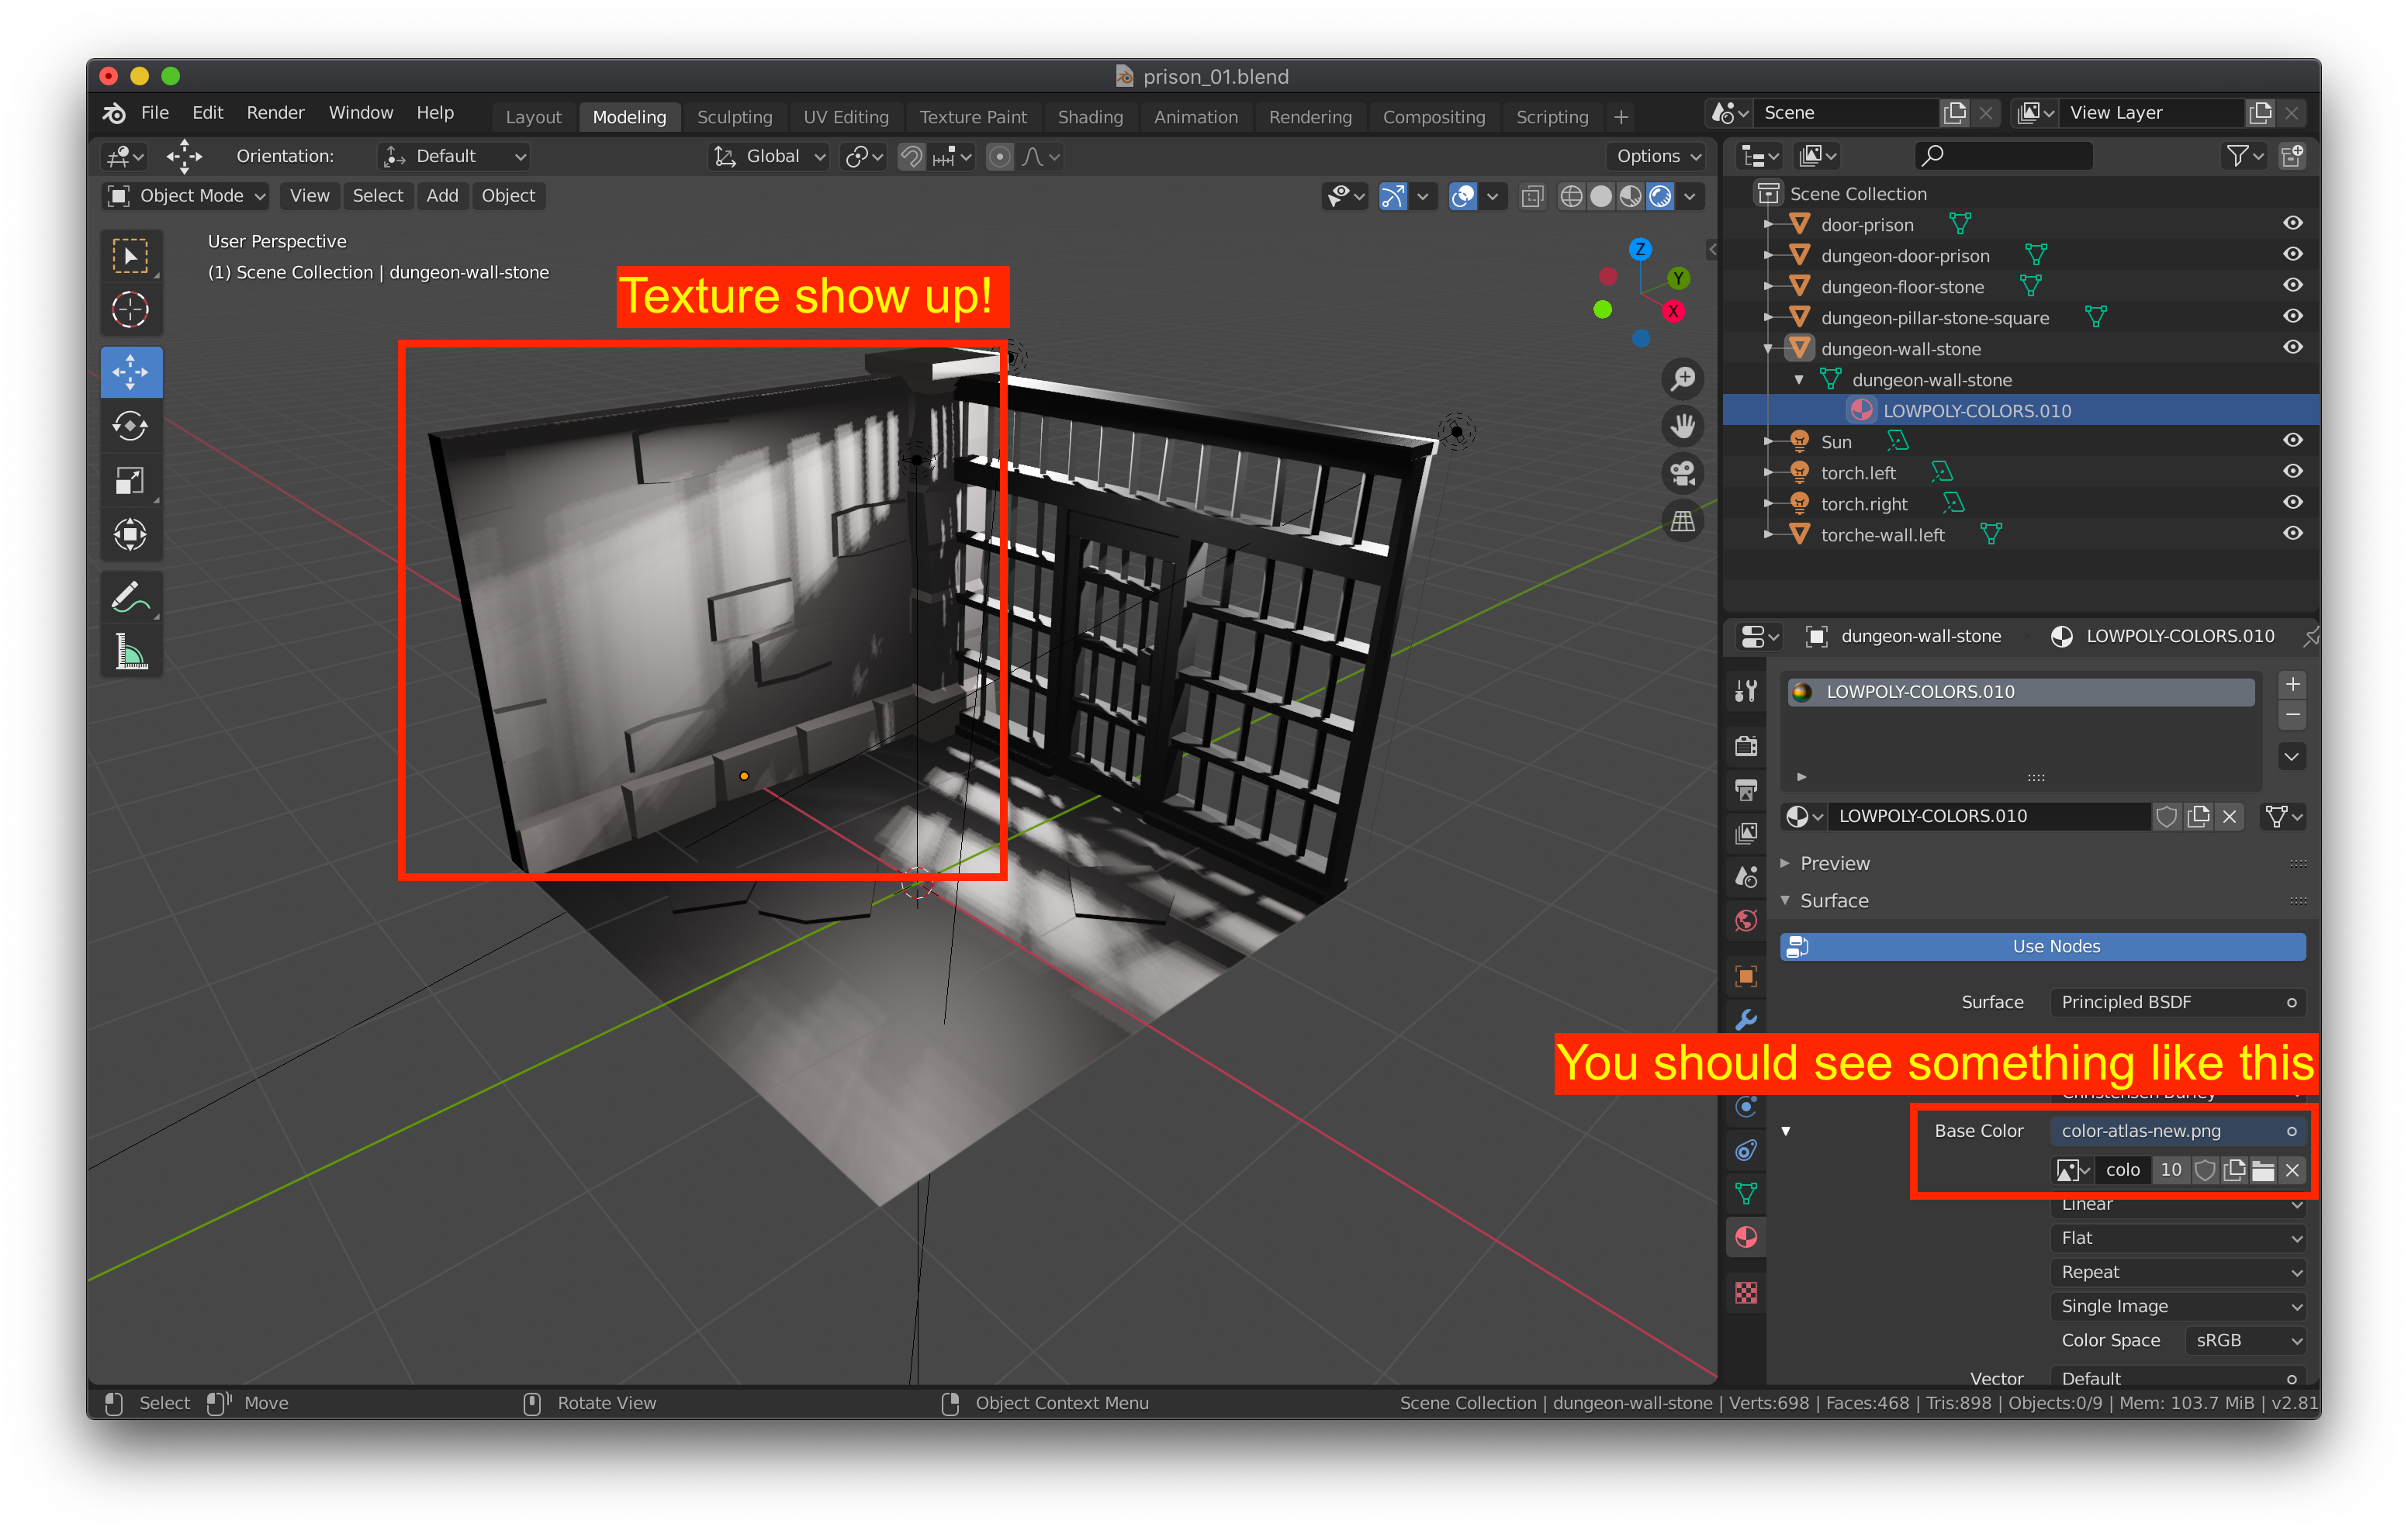2408x1534 pixels.
Task: Open the Output properties tab
Action: tap(1746, 790)
